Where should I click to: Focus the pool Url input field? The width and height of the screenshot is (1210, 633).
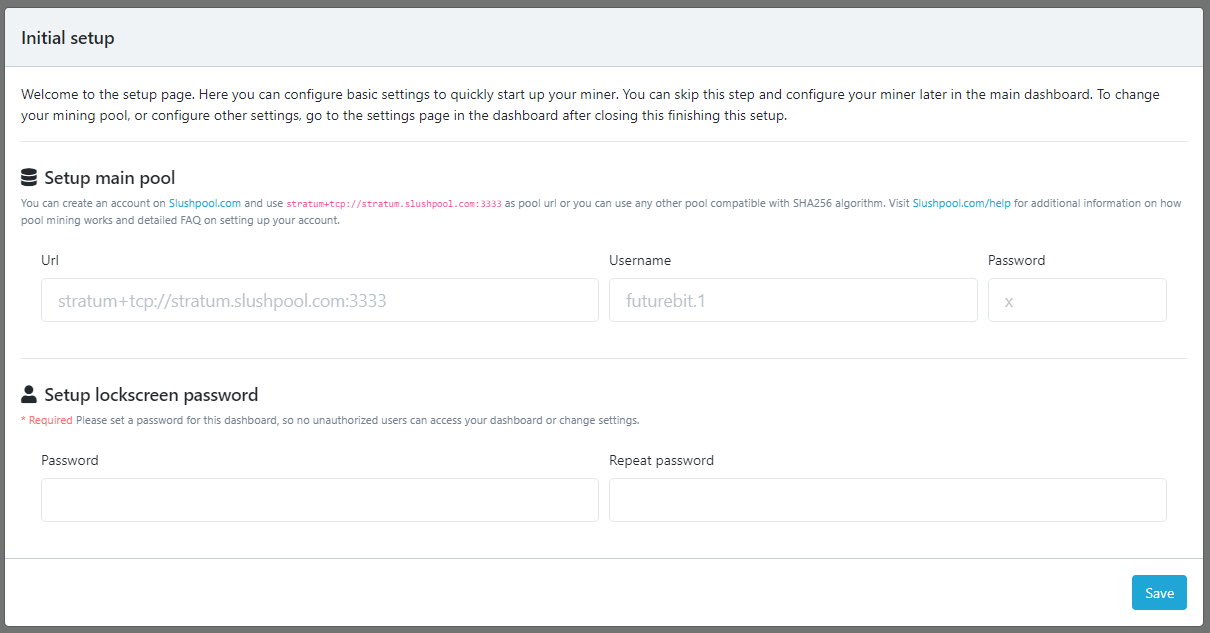320,300
